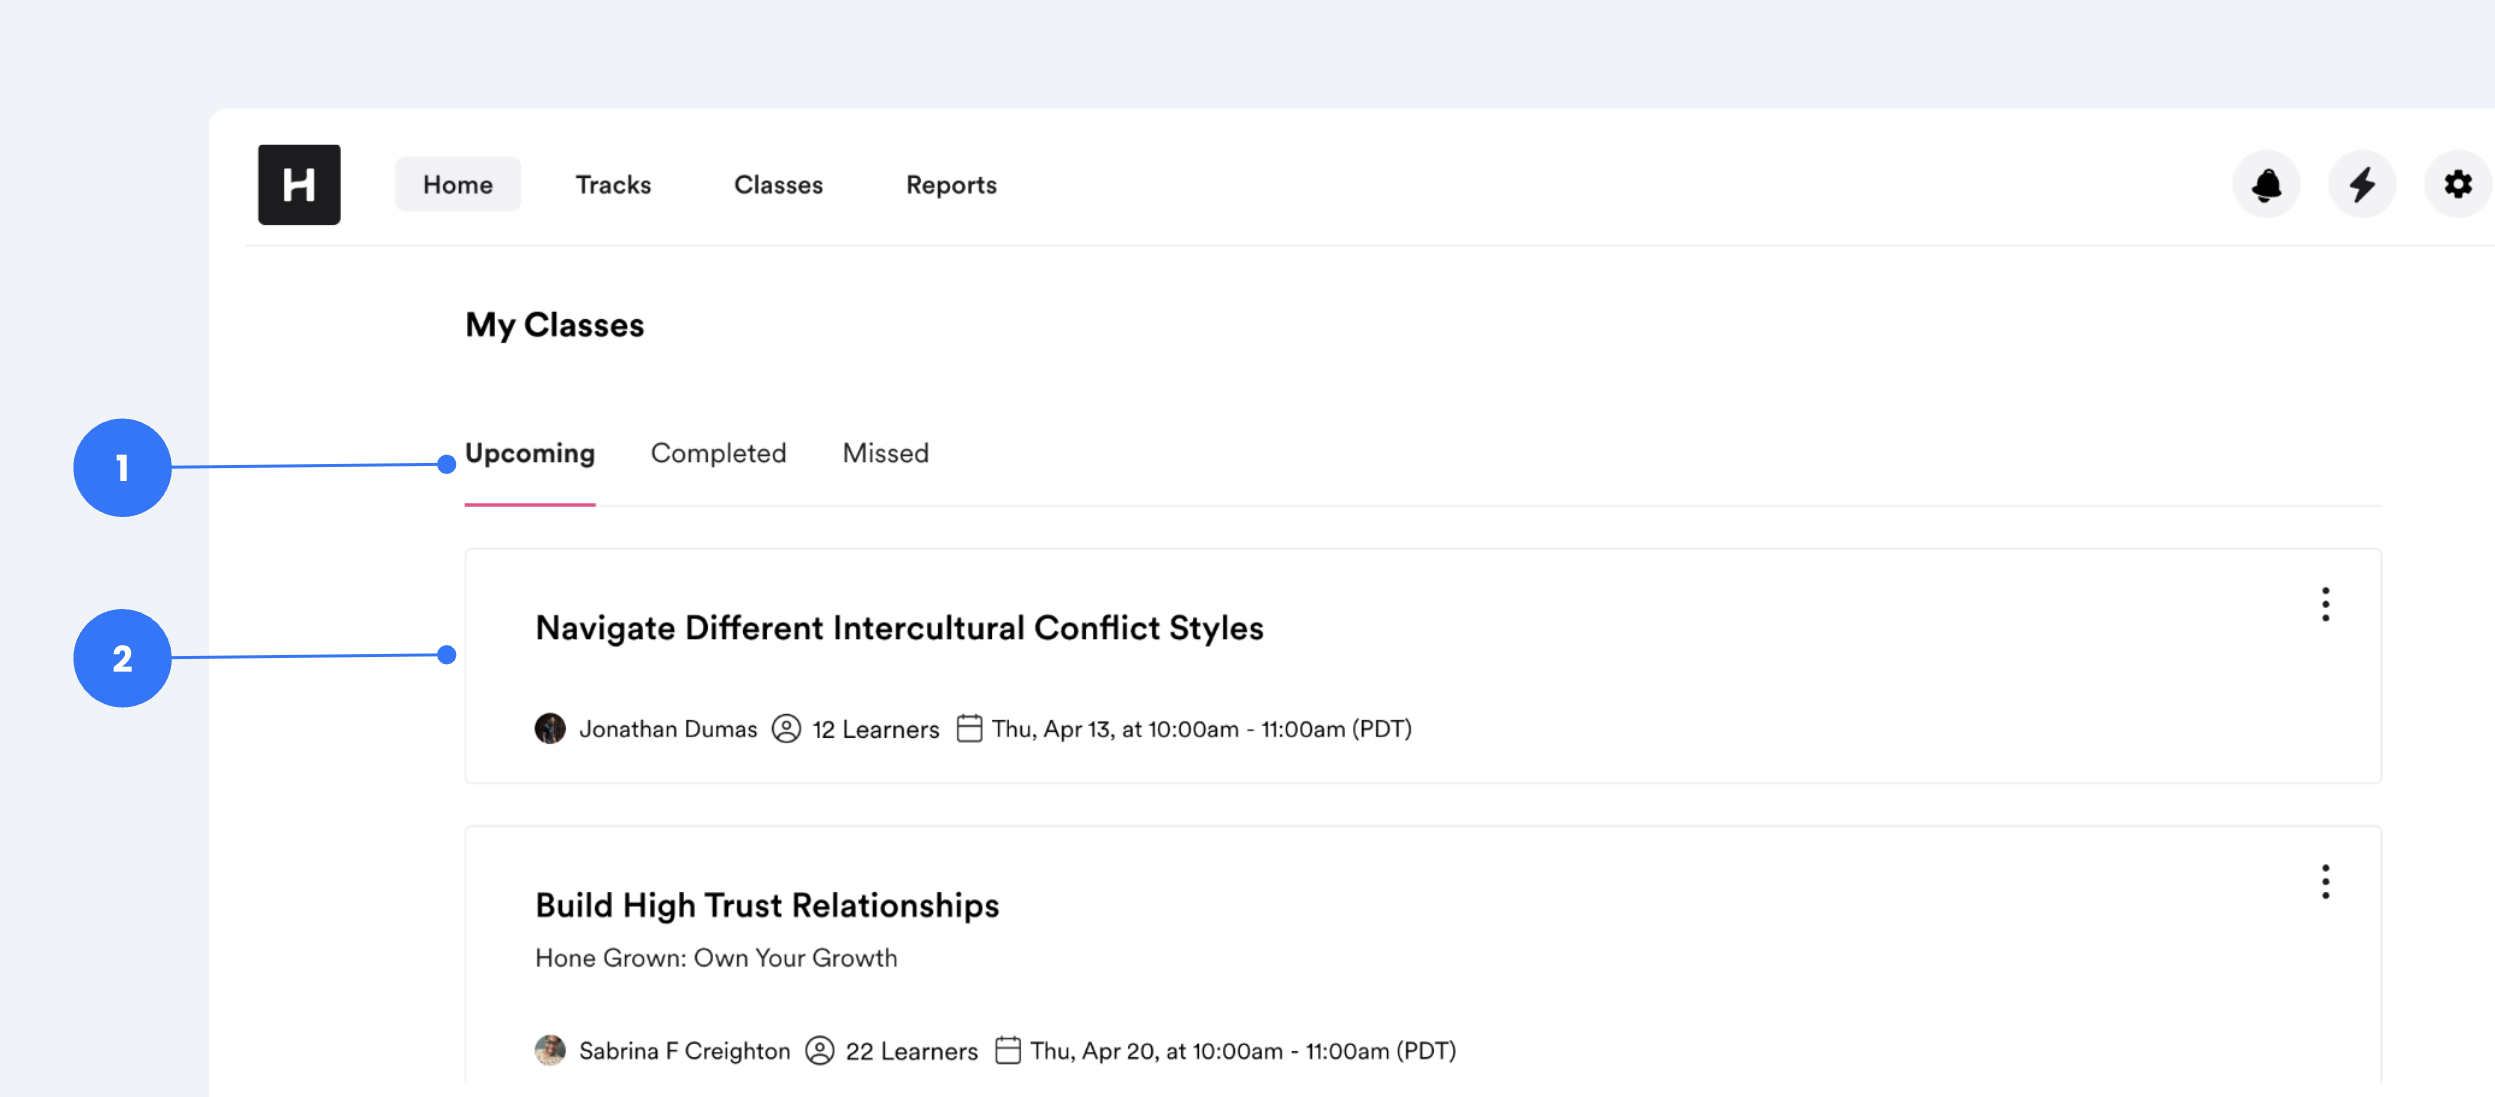Open three-dot menu for Build High Trust Relationships
This screenshot has width=2495, height=1097.
click(2325, 882)
